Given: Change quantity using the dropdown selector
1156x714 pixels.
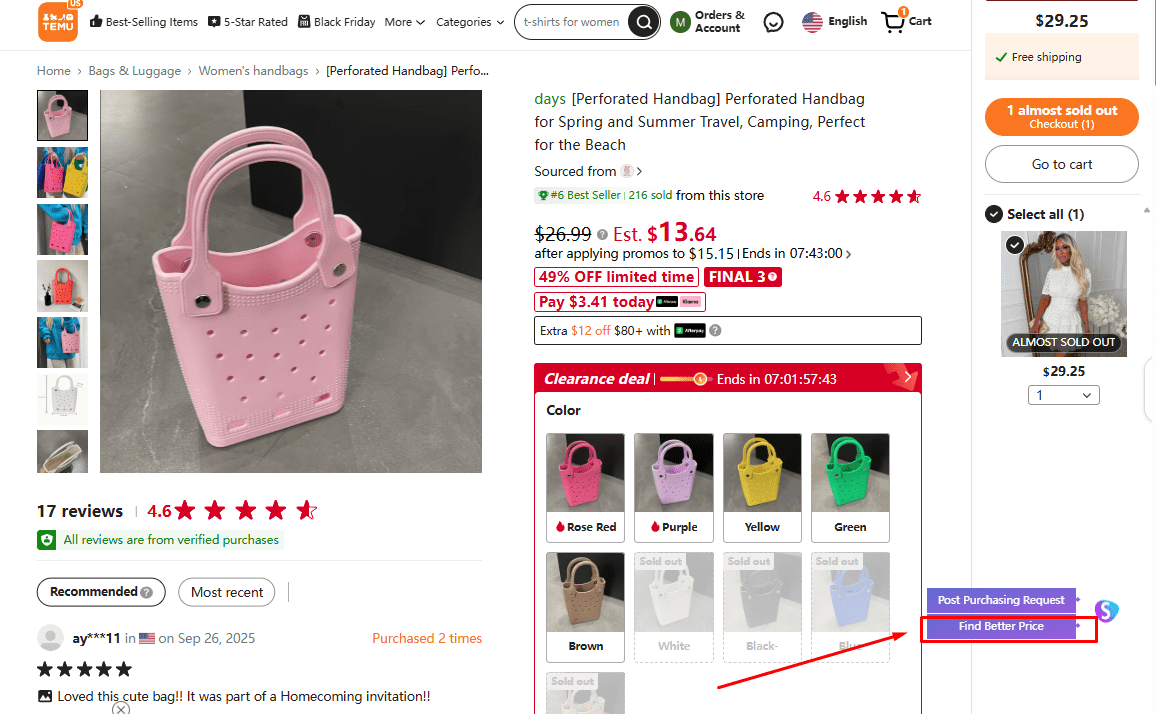Looking at the screenshot, I should coord(1063,394).
